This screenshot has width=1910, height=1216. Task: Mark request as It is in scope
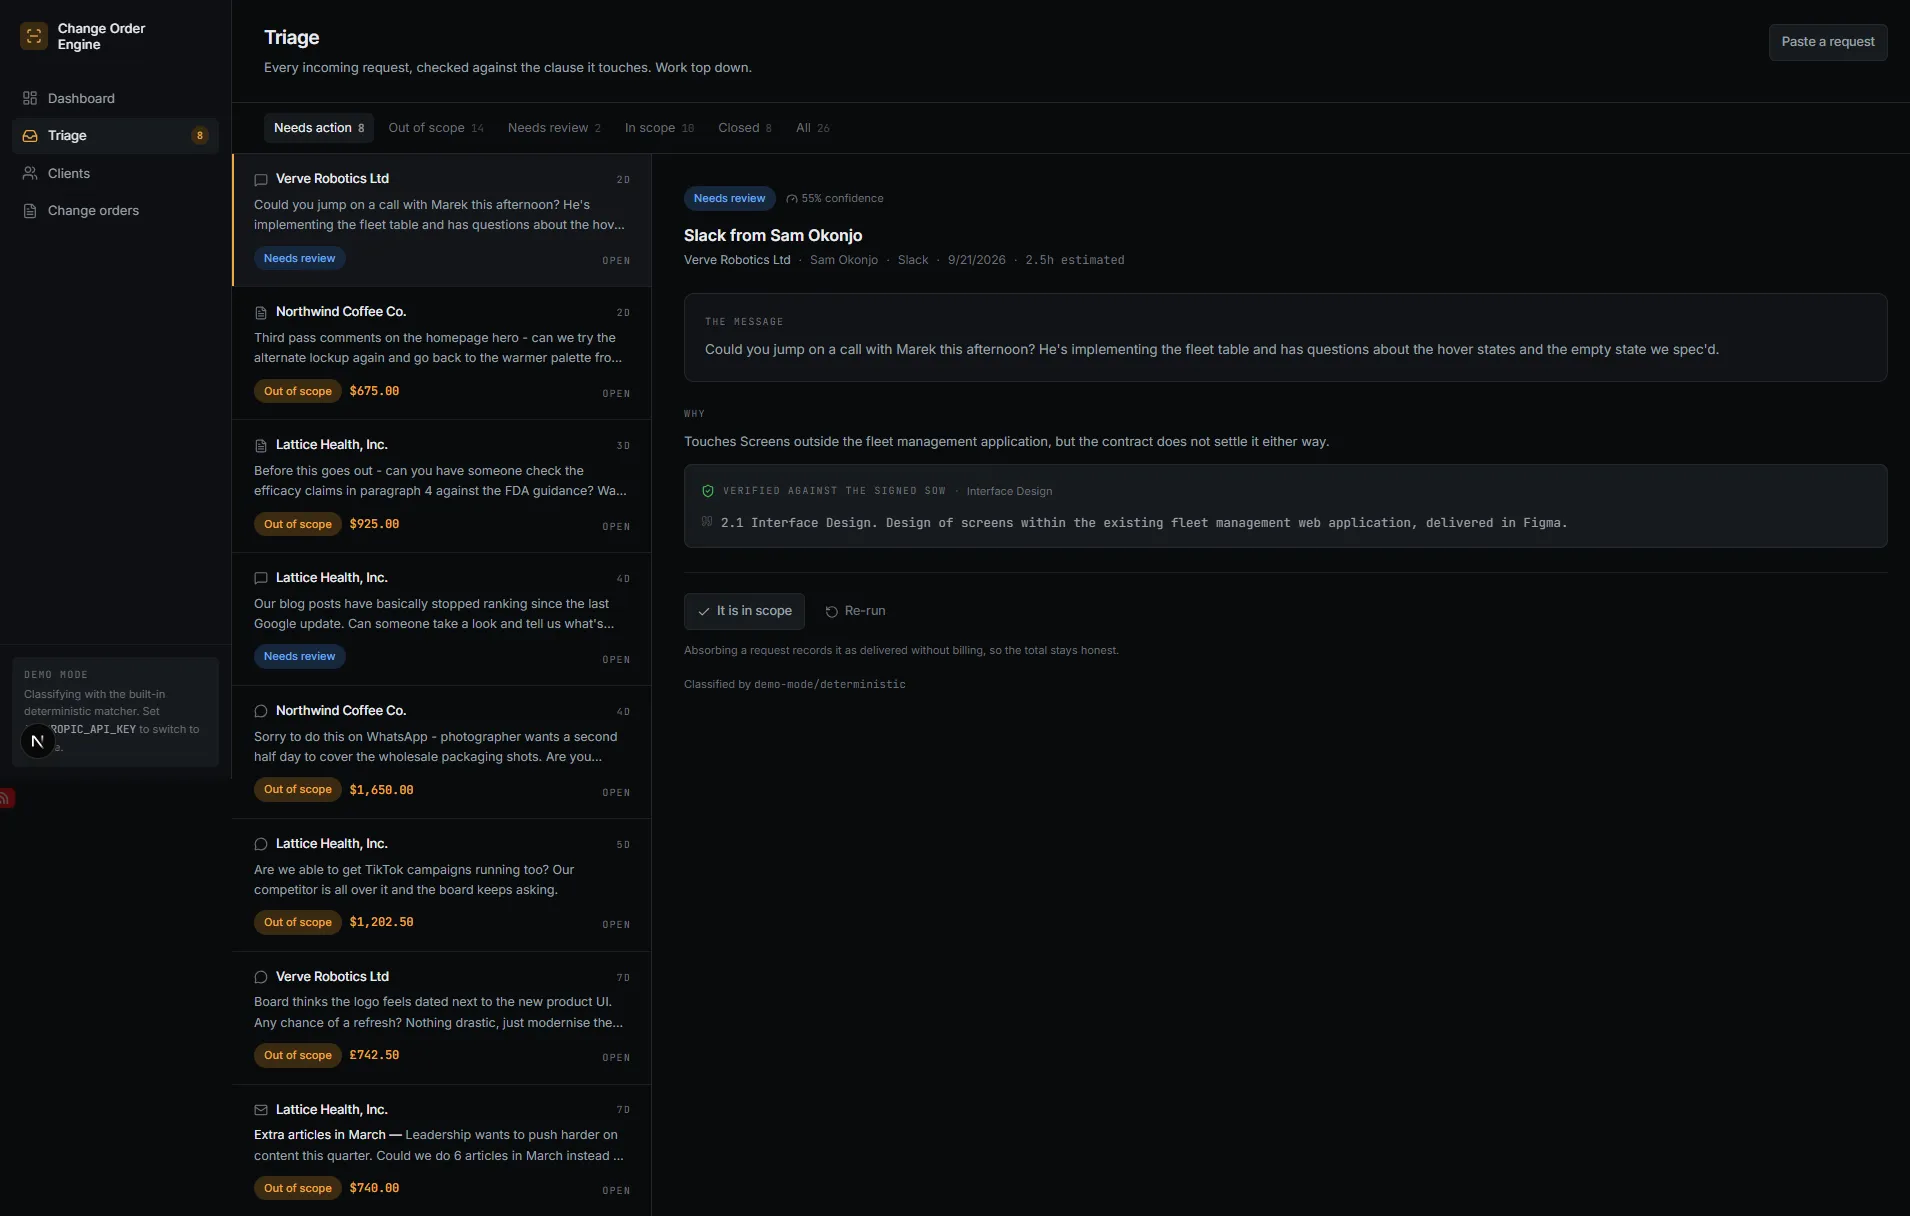744,611
